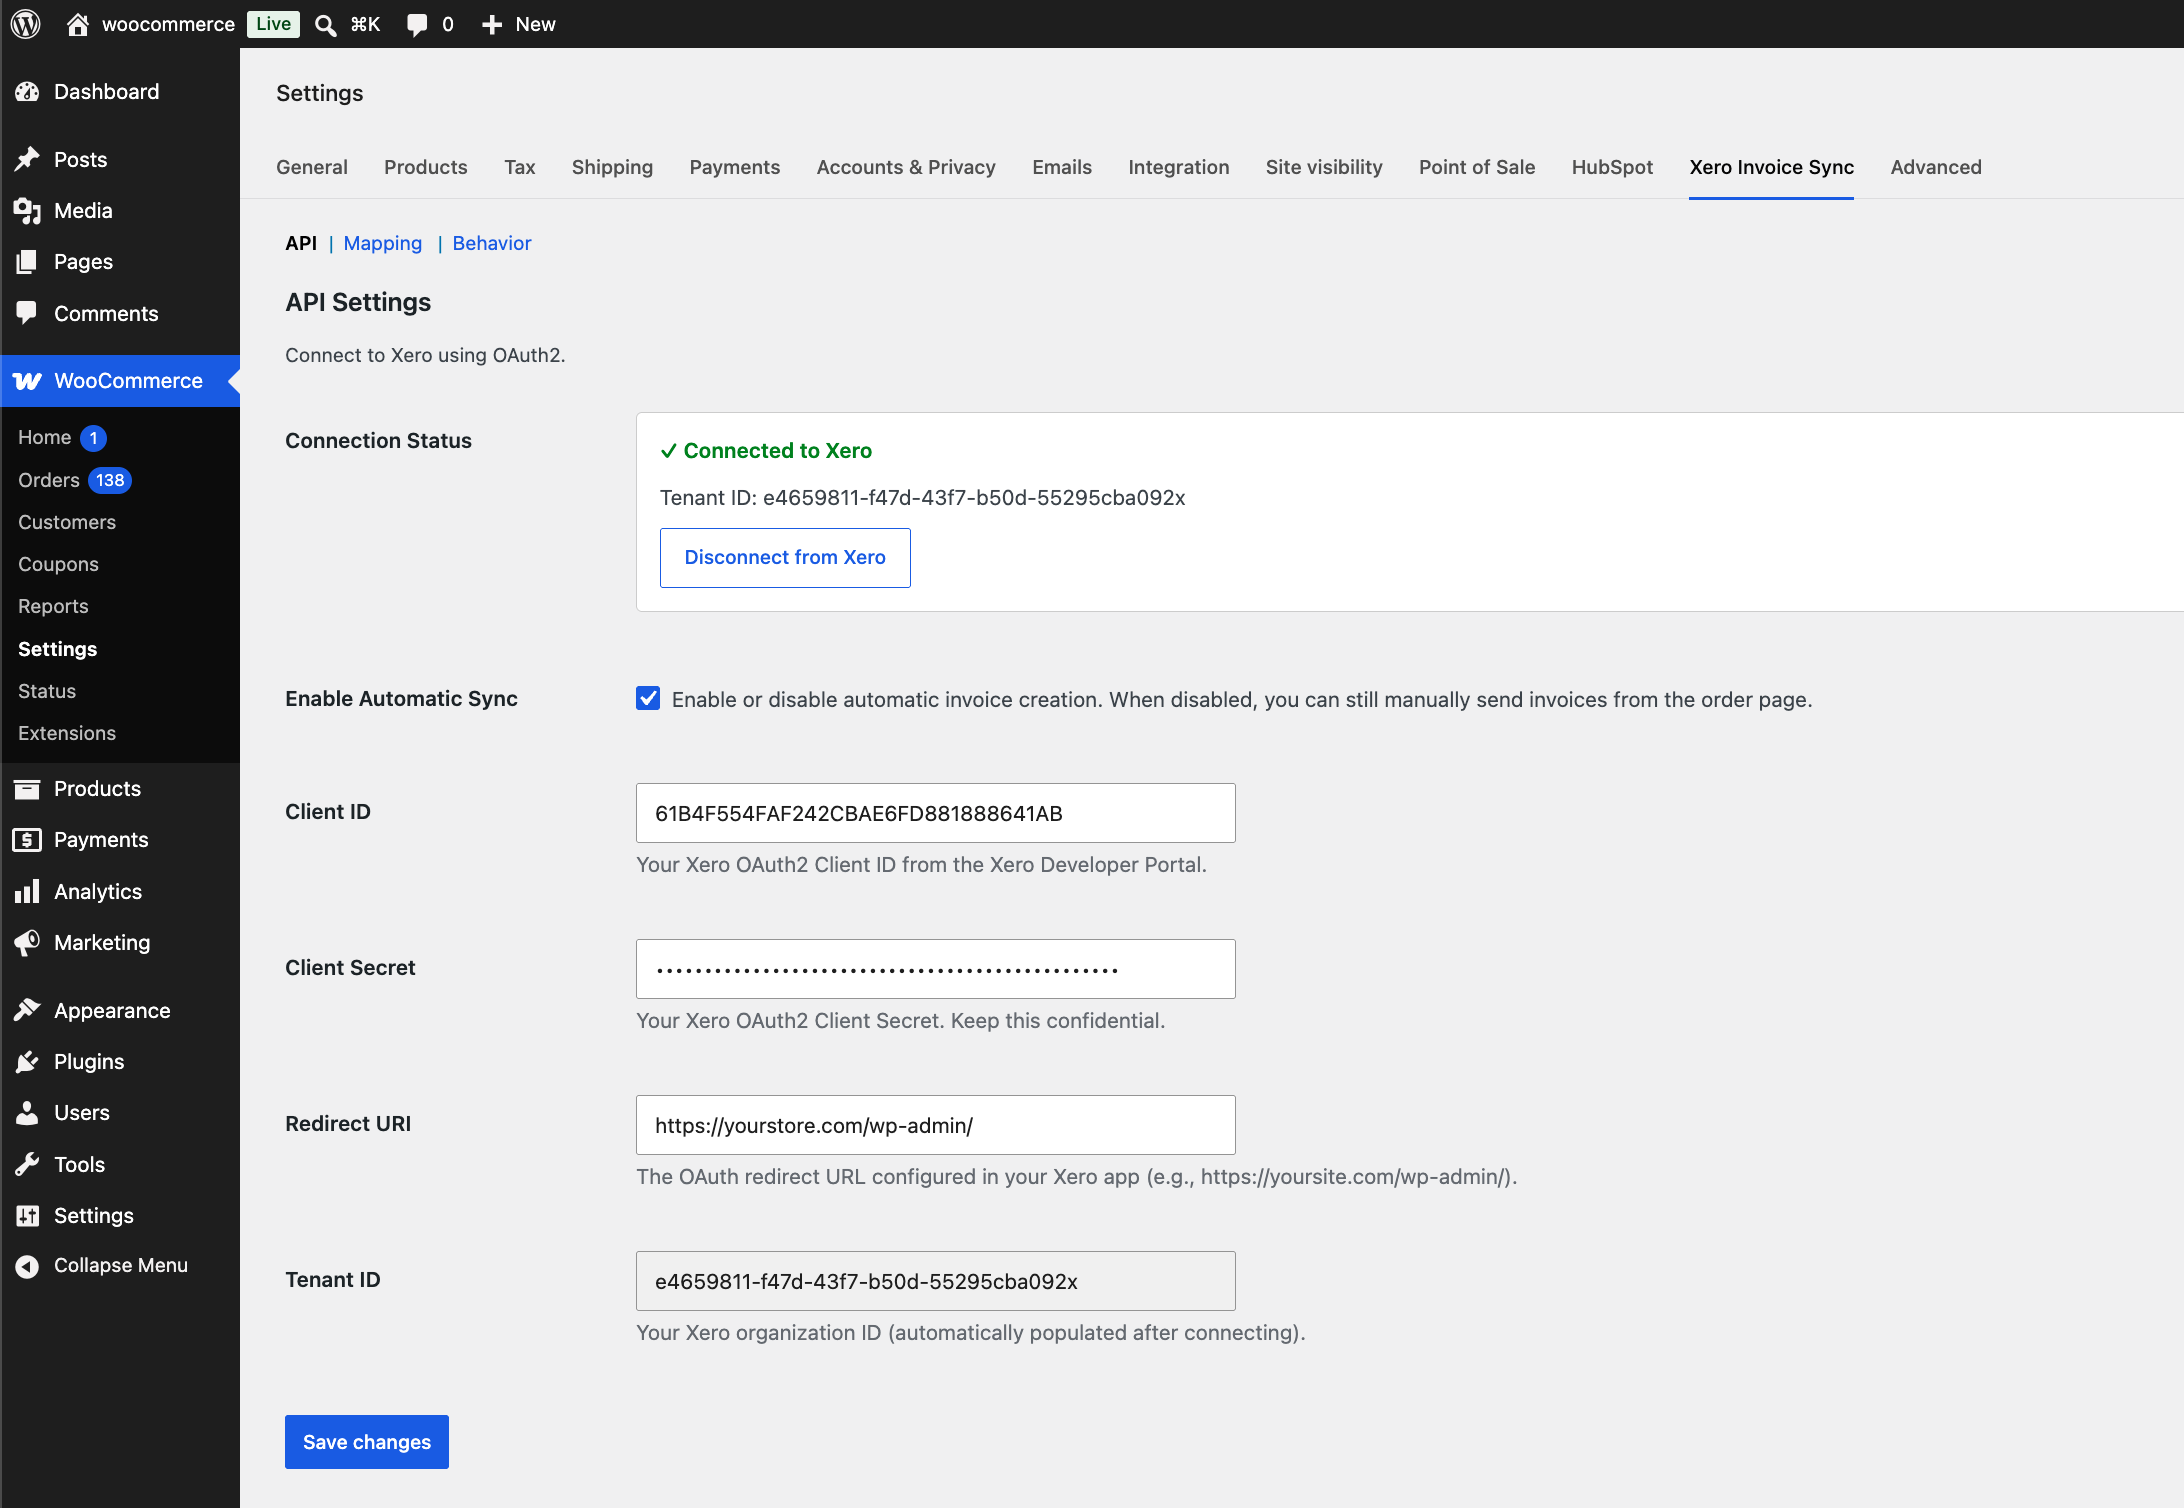This screenshot has height=1508, width=2184.
Task: Open the Mapping subsection link
Action: tap(383, 243)
